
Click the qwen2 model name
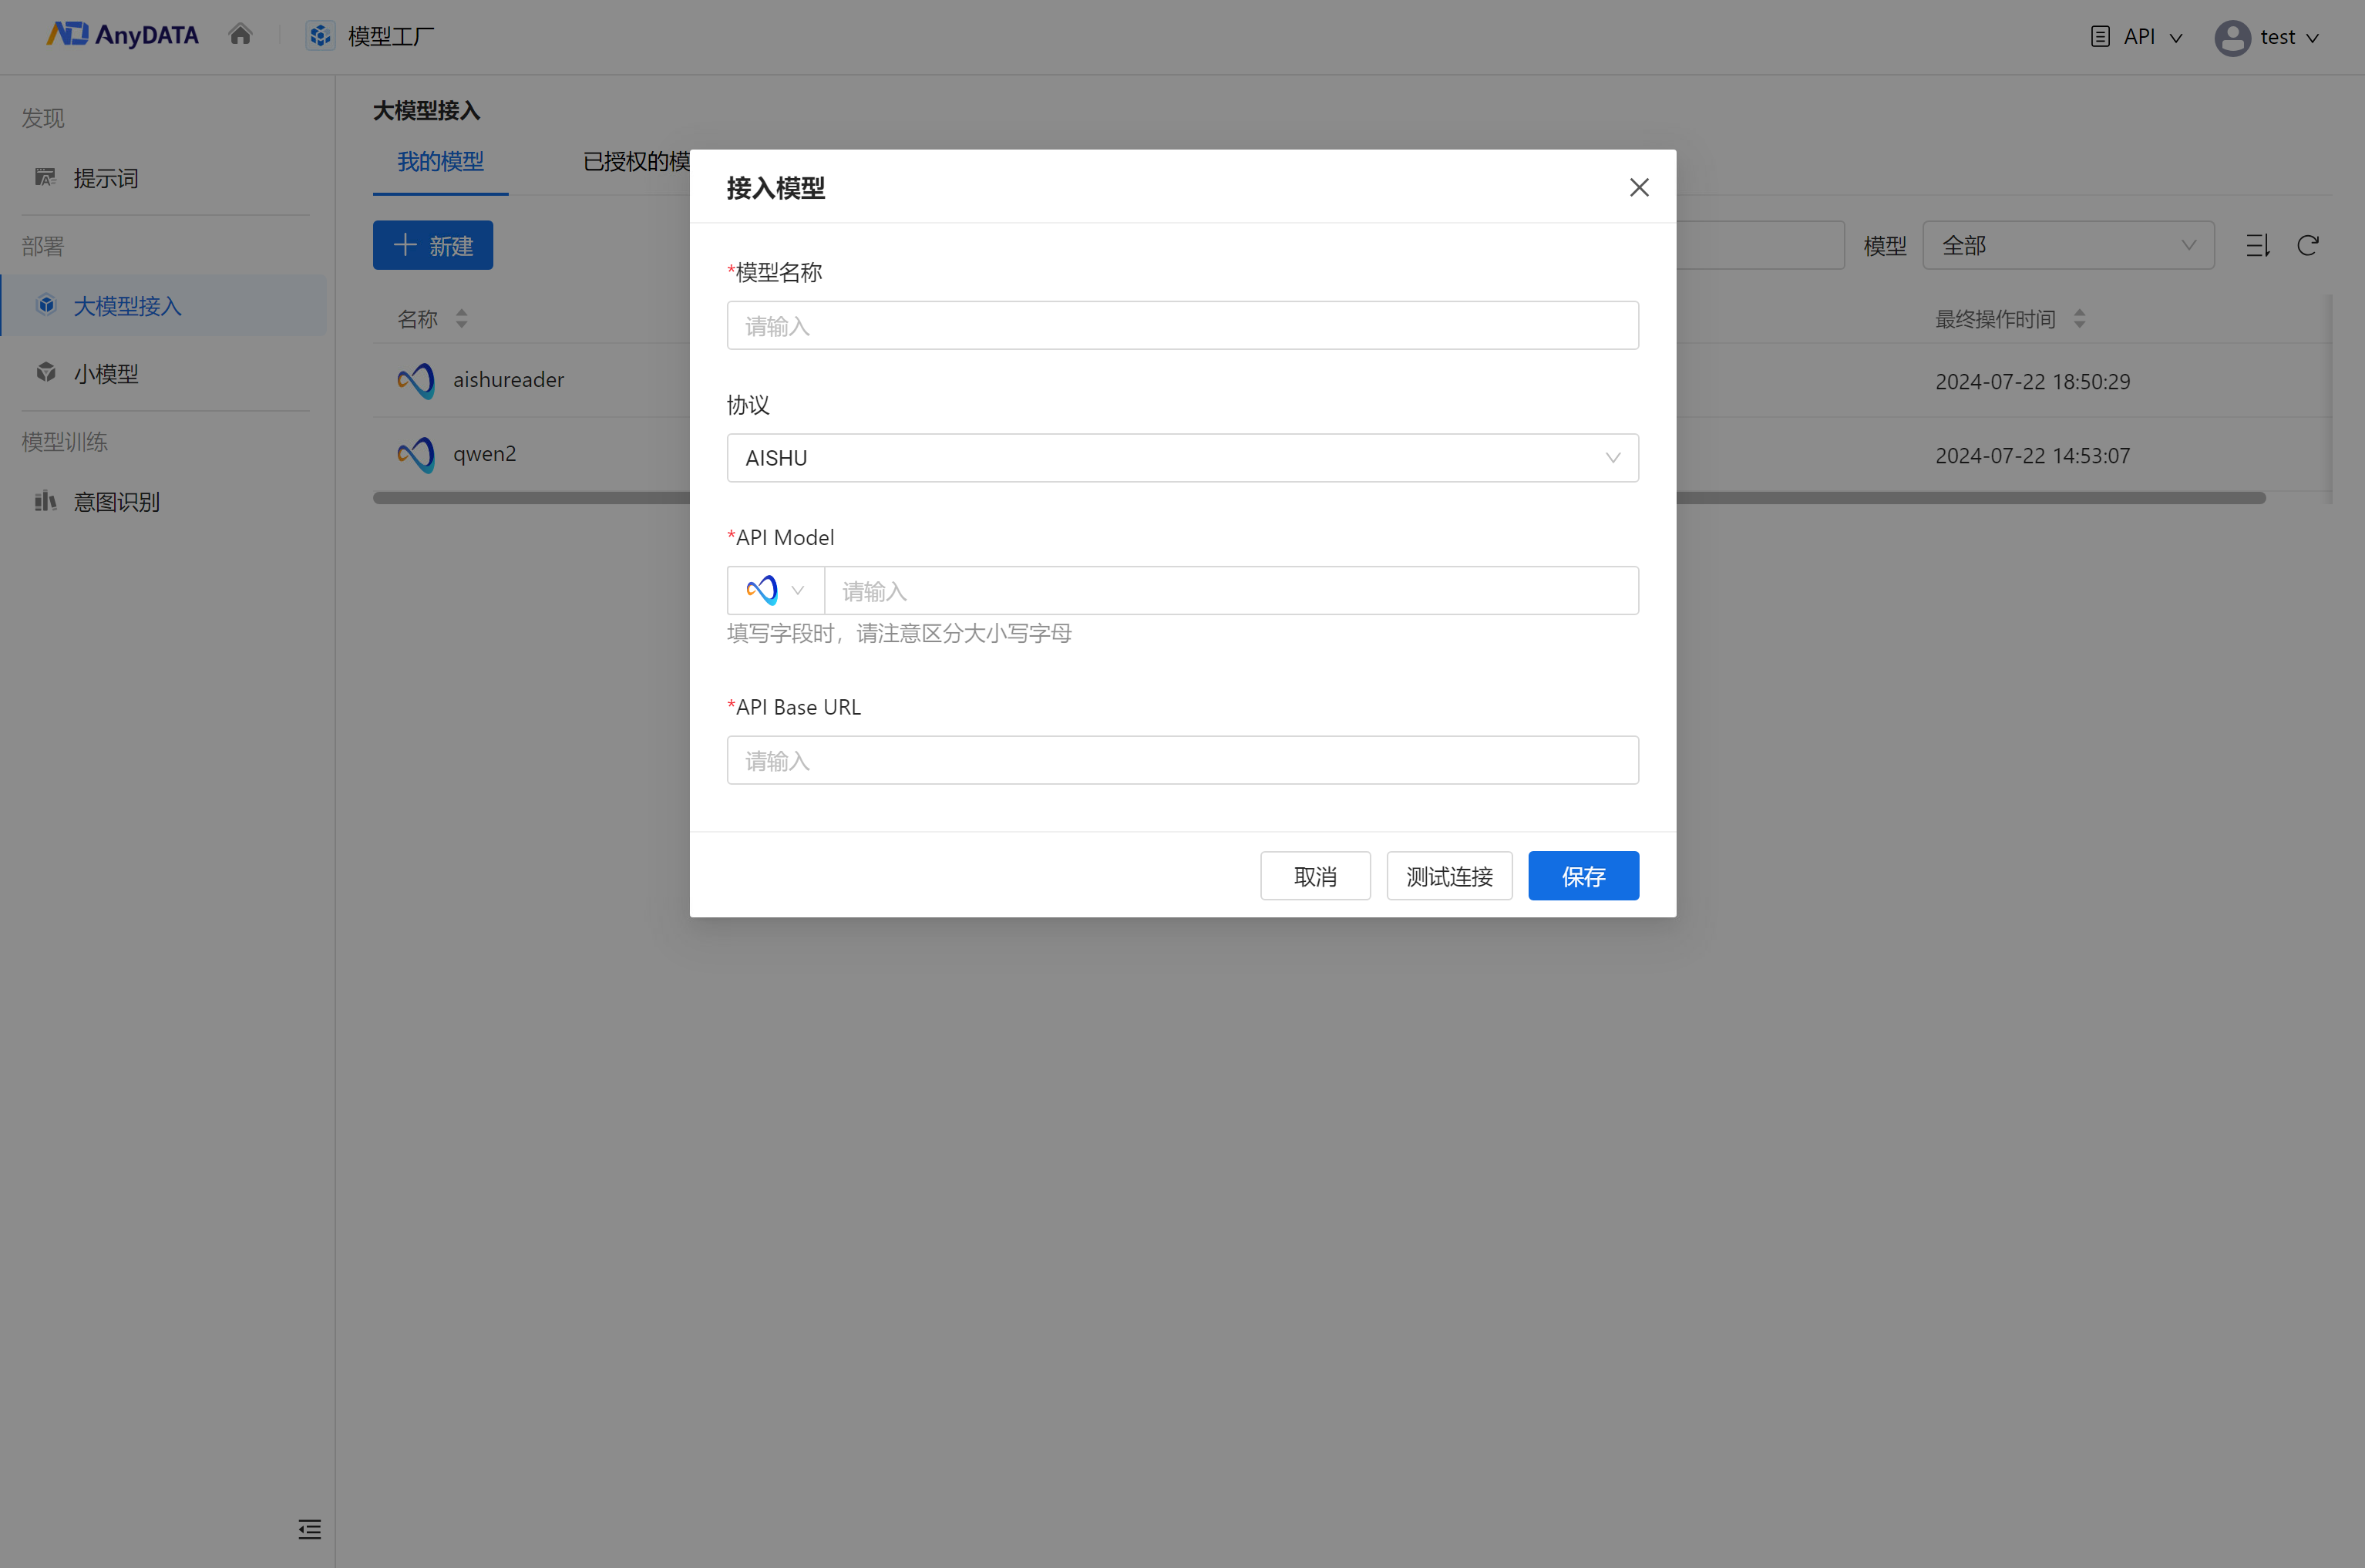point(484,454)
